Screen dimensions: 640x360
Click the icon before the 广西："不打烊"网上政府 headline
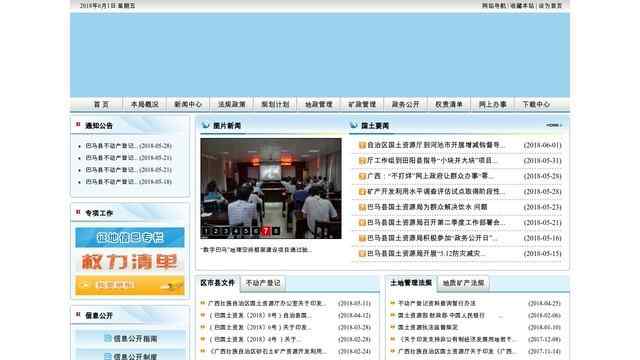click(x=362, y=176)
